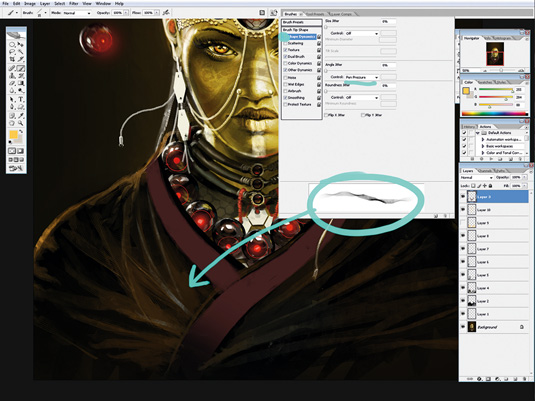Switch to the History tab
The width and height of the screenshot is (535, 401).
click(469, 127)
